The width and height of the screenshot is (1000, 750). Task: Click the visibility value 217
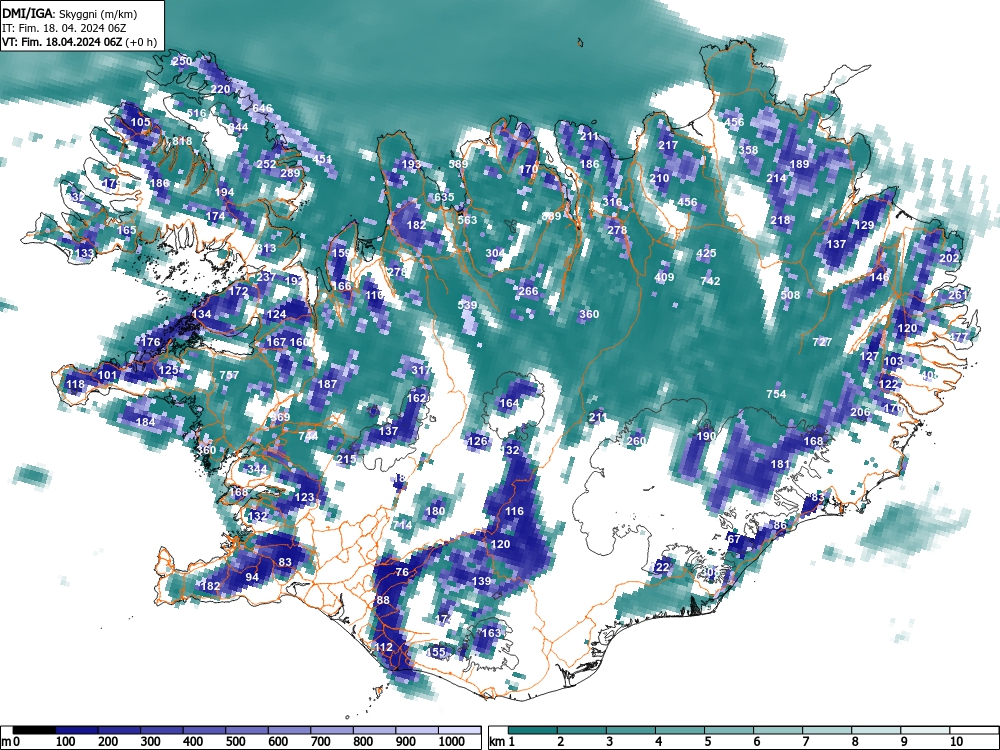(x=668, y=145)
